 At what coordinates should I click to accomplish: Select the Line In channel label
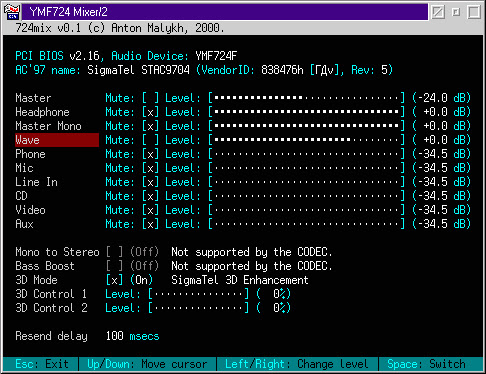click(x=36, y=182)
